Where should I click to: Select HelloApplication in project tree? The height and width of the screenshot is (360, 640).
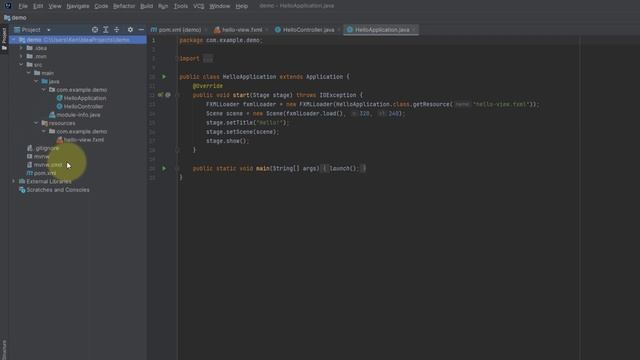coord(85,98)
